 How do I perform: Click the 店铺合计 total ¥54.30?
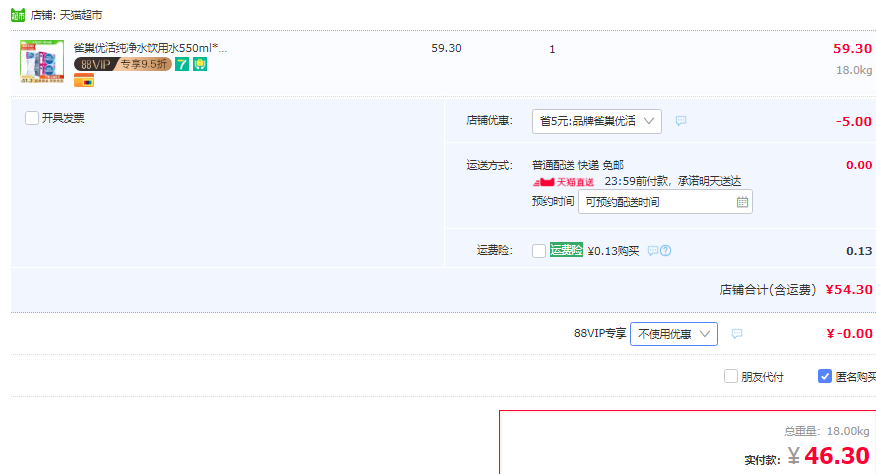(x=849, y=290)
